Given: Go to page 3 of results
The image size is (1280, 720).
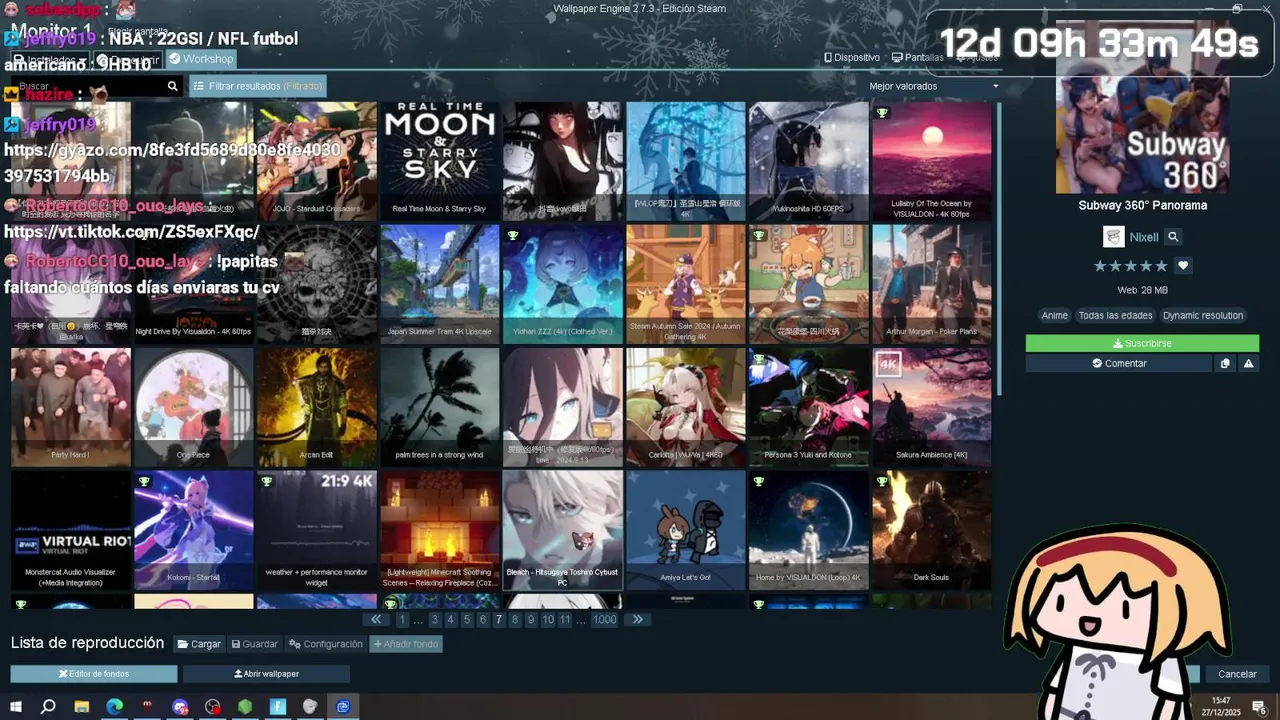Looking at the screenshot, I should [434, 620].
